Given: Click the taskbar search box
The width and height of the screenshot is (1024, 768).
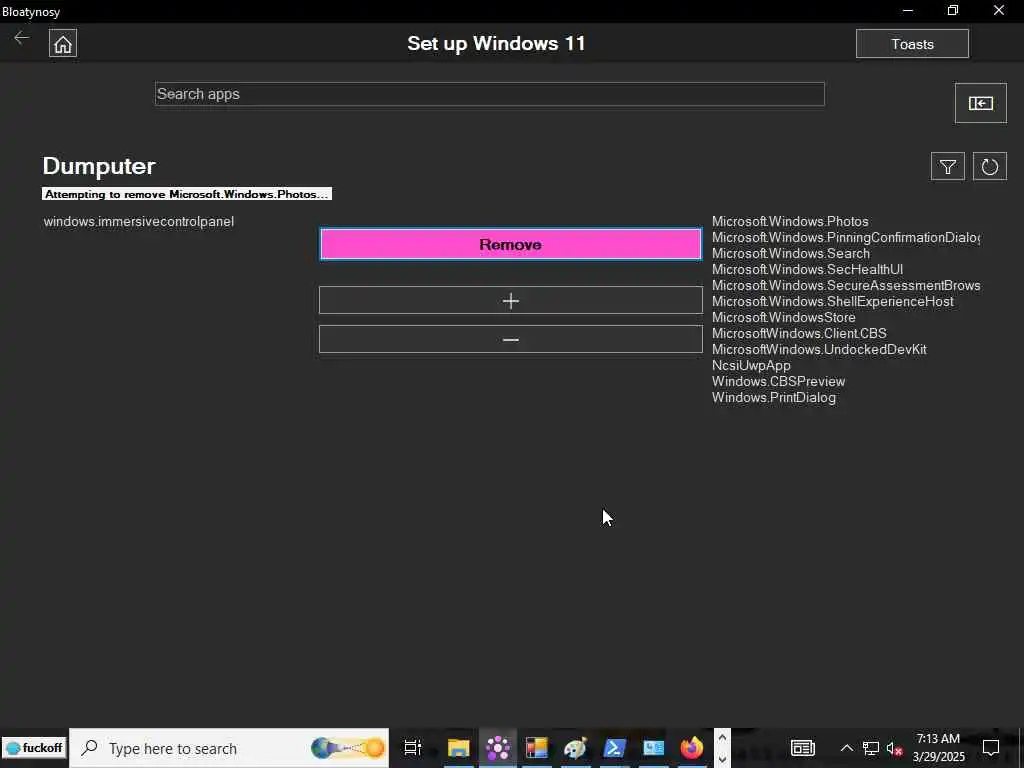Looking at the screenshot, I should (229, 748).
